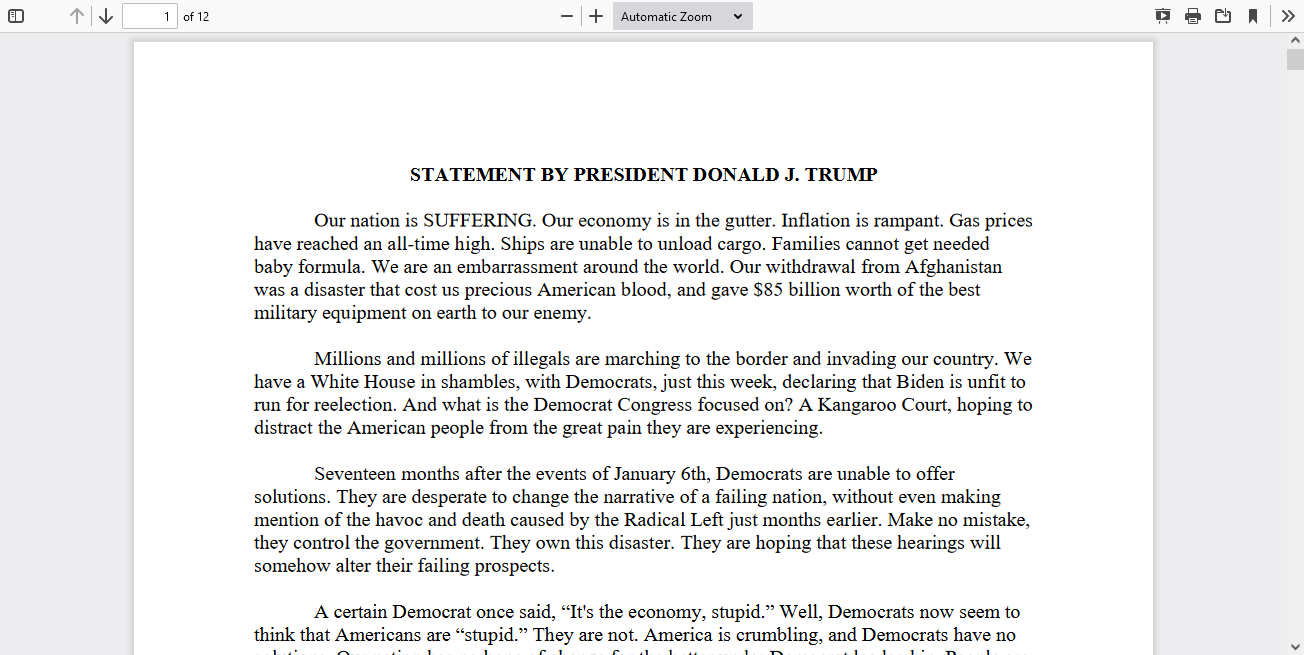
Task: Go to previous page arrow
Action: click(x=77, y=16)
